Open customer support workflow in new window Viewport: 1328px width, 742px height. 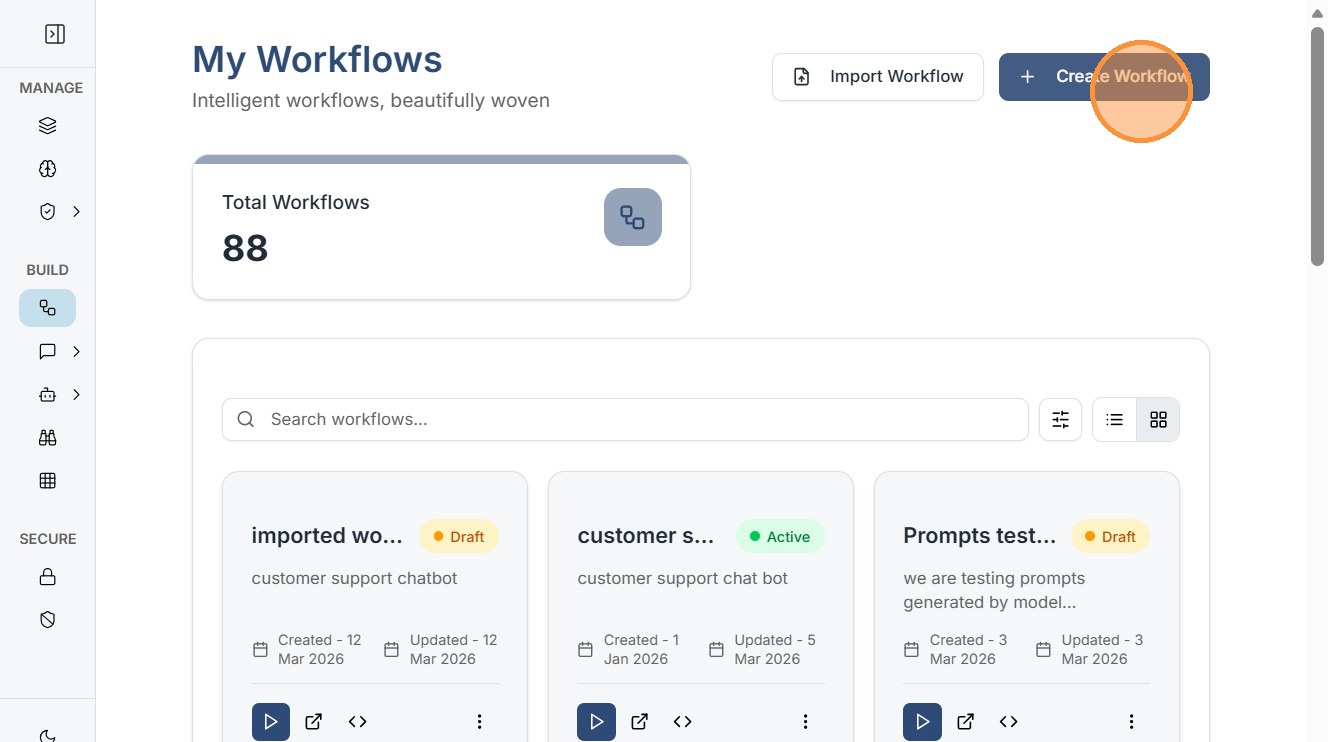[x=640, y=722]
